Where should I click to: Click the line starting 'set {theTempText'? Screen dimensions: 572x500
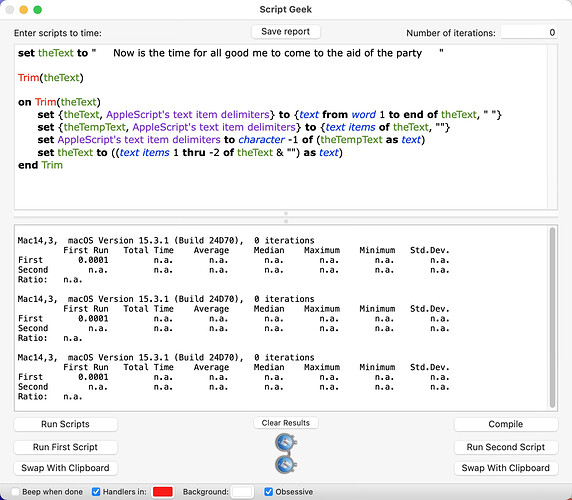244,127
